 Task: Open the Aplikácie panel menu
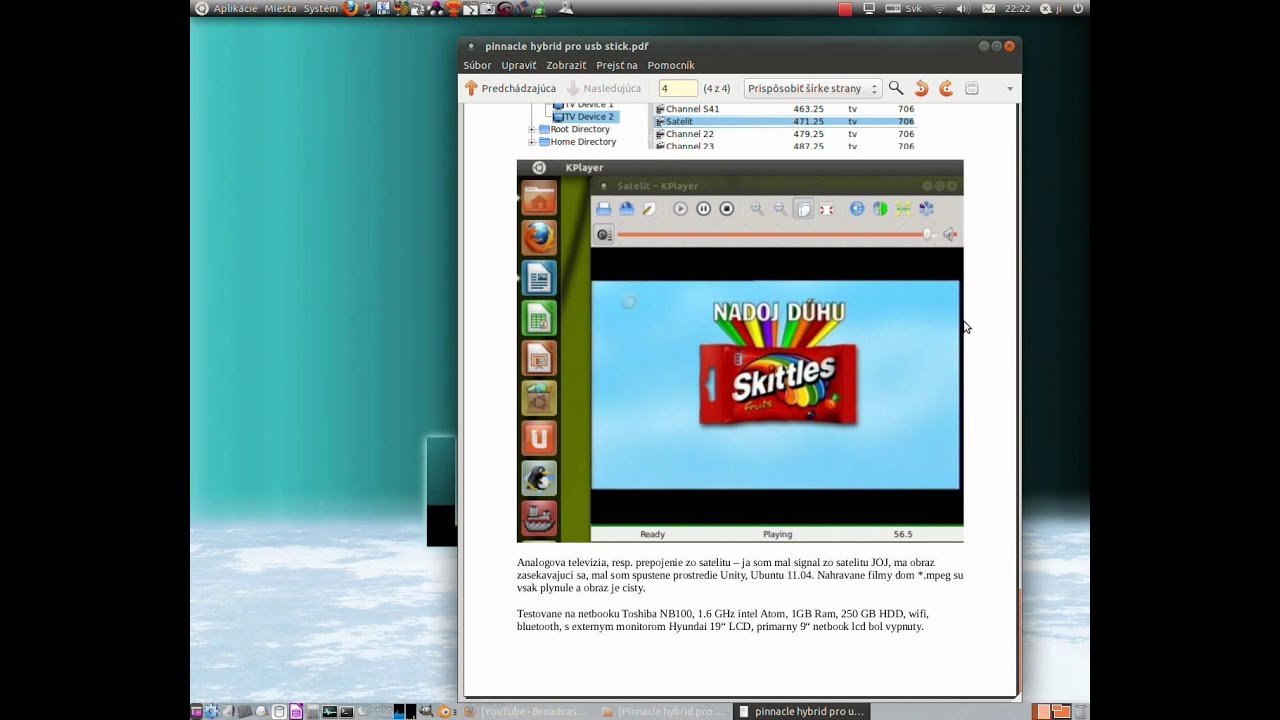[x=235, y=8]
